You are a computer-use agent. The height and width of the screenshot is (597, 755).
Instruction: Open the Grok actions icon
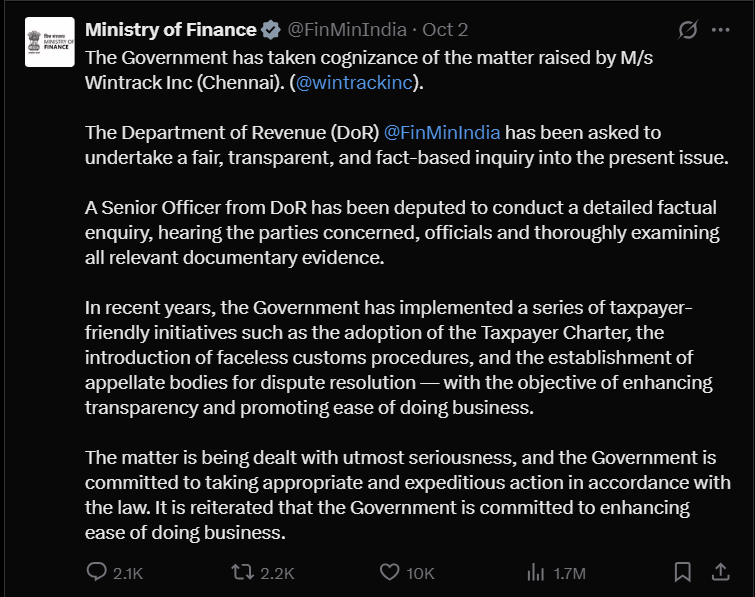point(688,30)
